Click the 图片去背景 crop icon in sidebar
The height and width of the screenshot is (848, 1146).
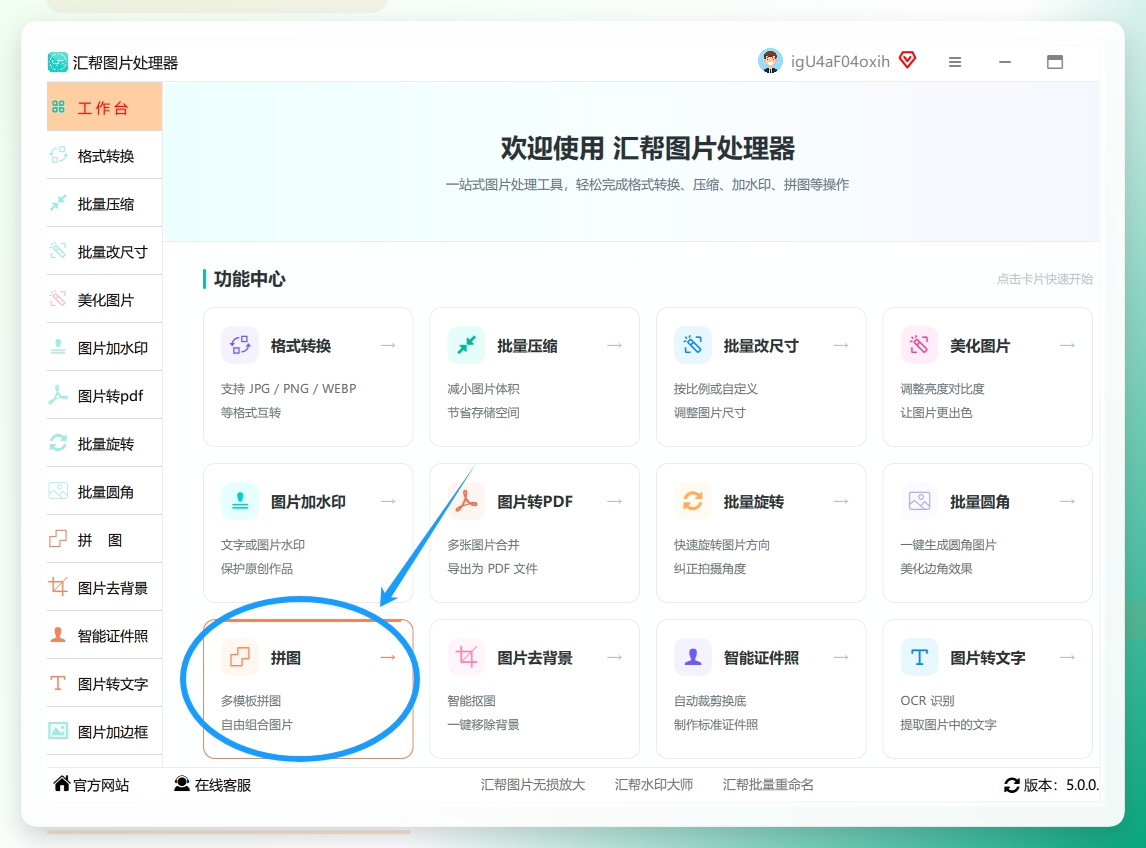point(58,587)
